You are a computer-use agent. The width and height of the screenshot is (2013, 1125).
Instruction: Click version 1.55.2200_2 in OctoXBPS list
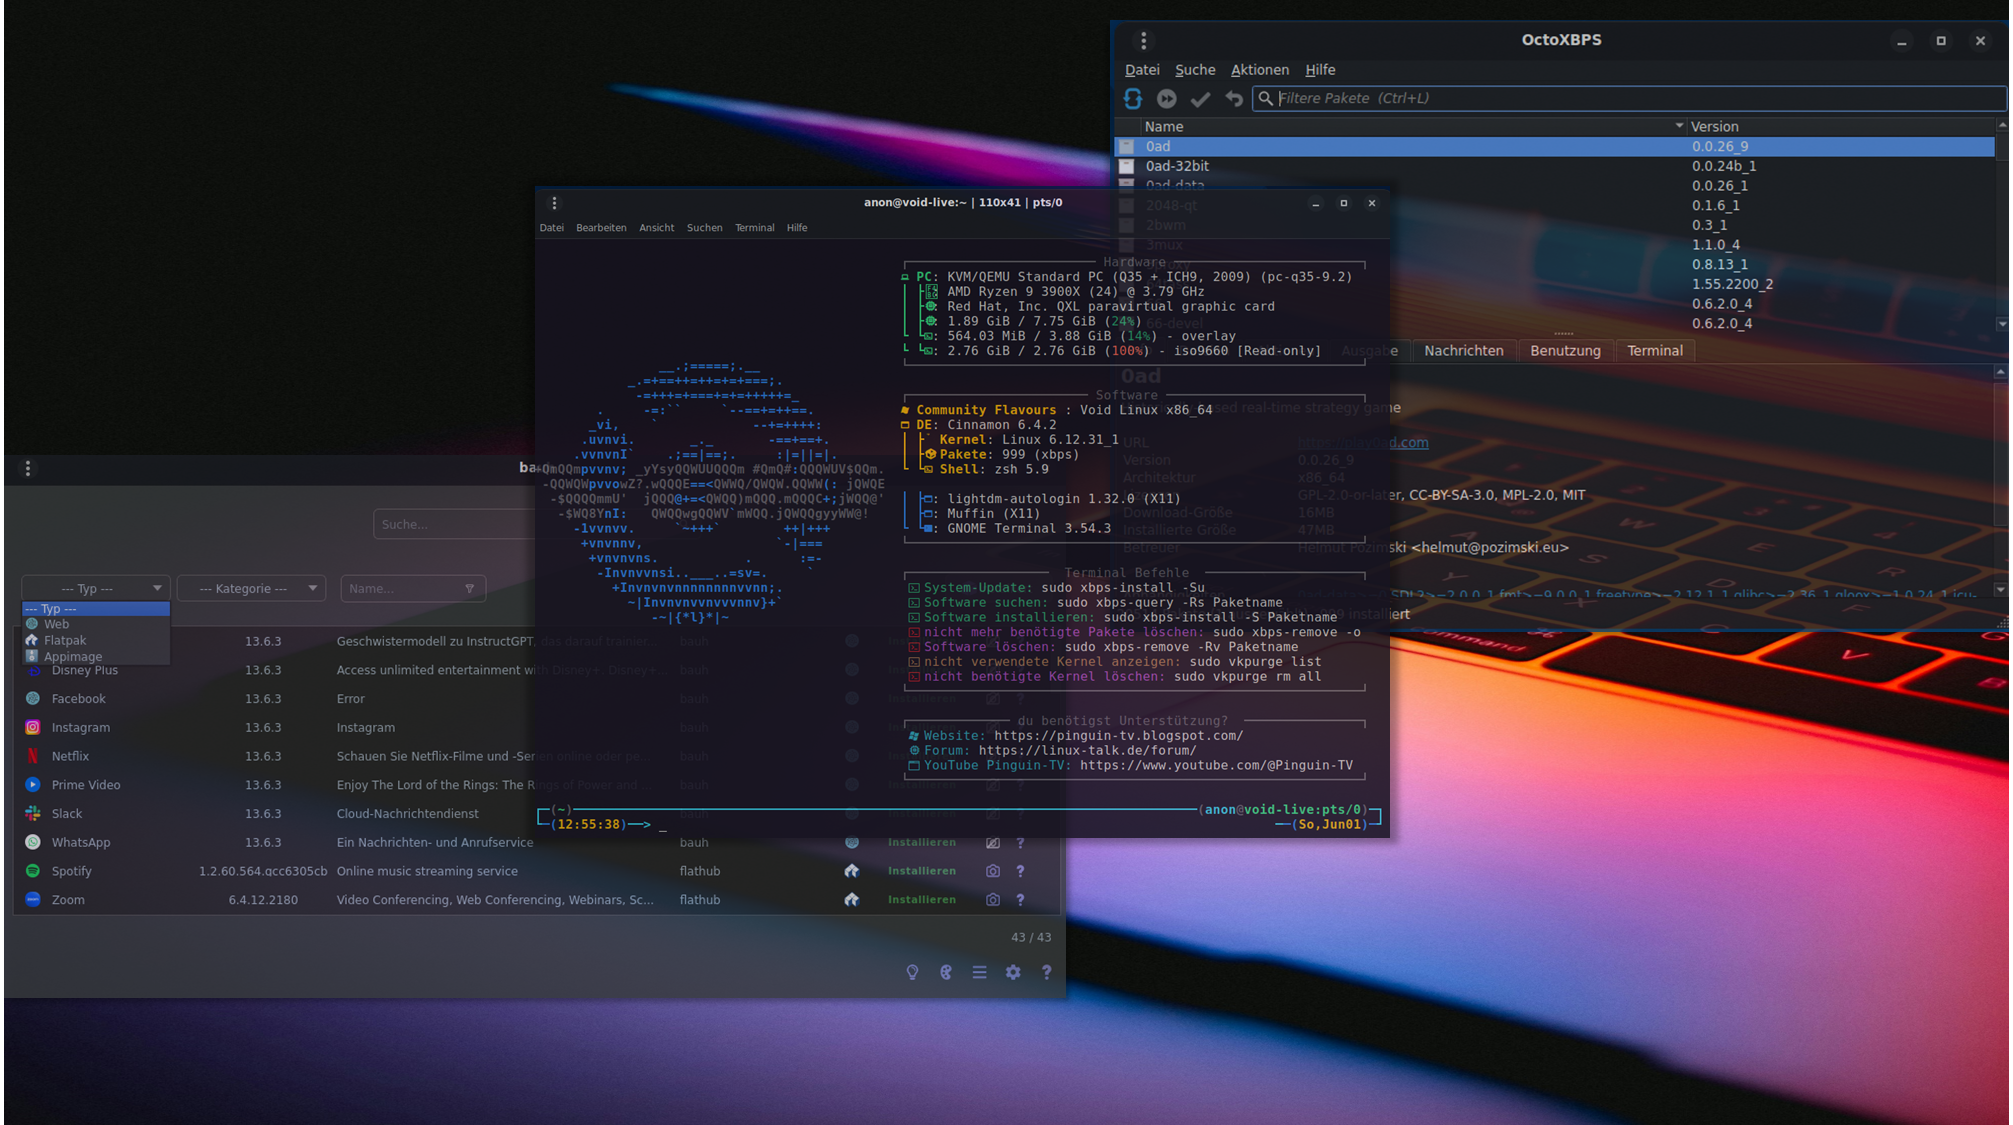1732,284
